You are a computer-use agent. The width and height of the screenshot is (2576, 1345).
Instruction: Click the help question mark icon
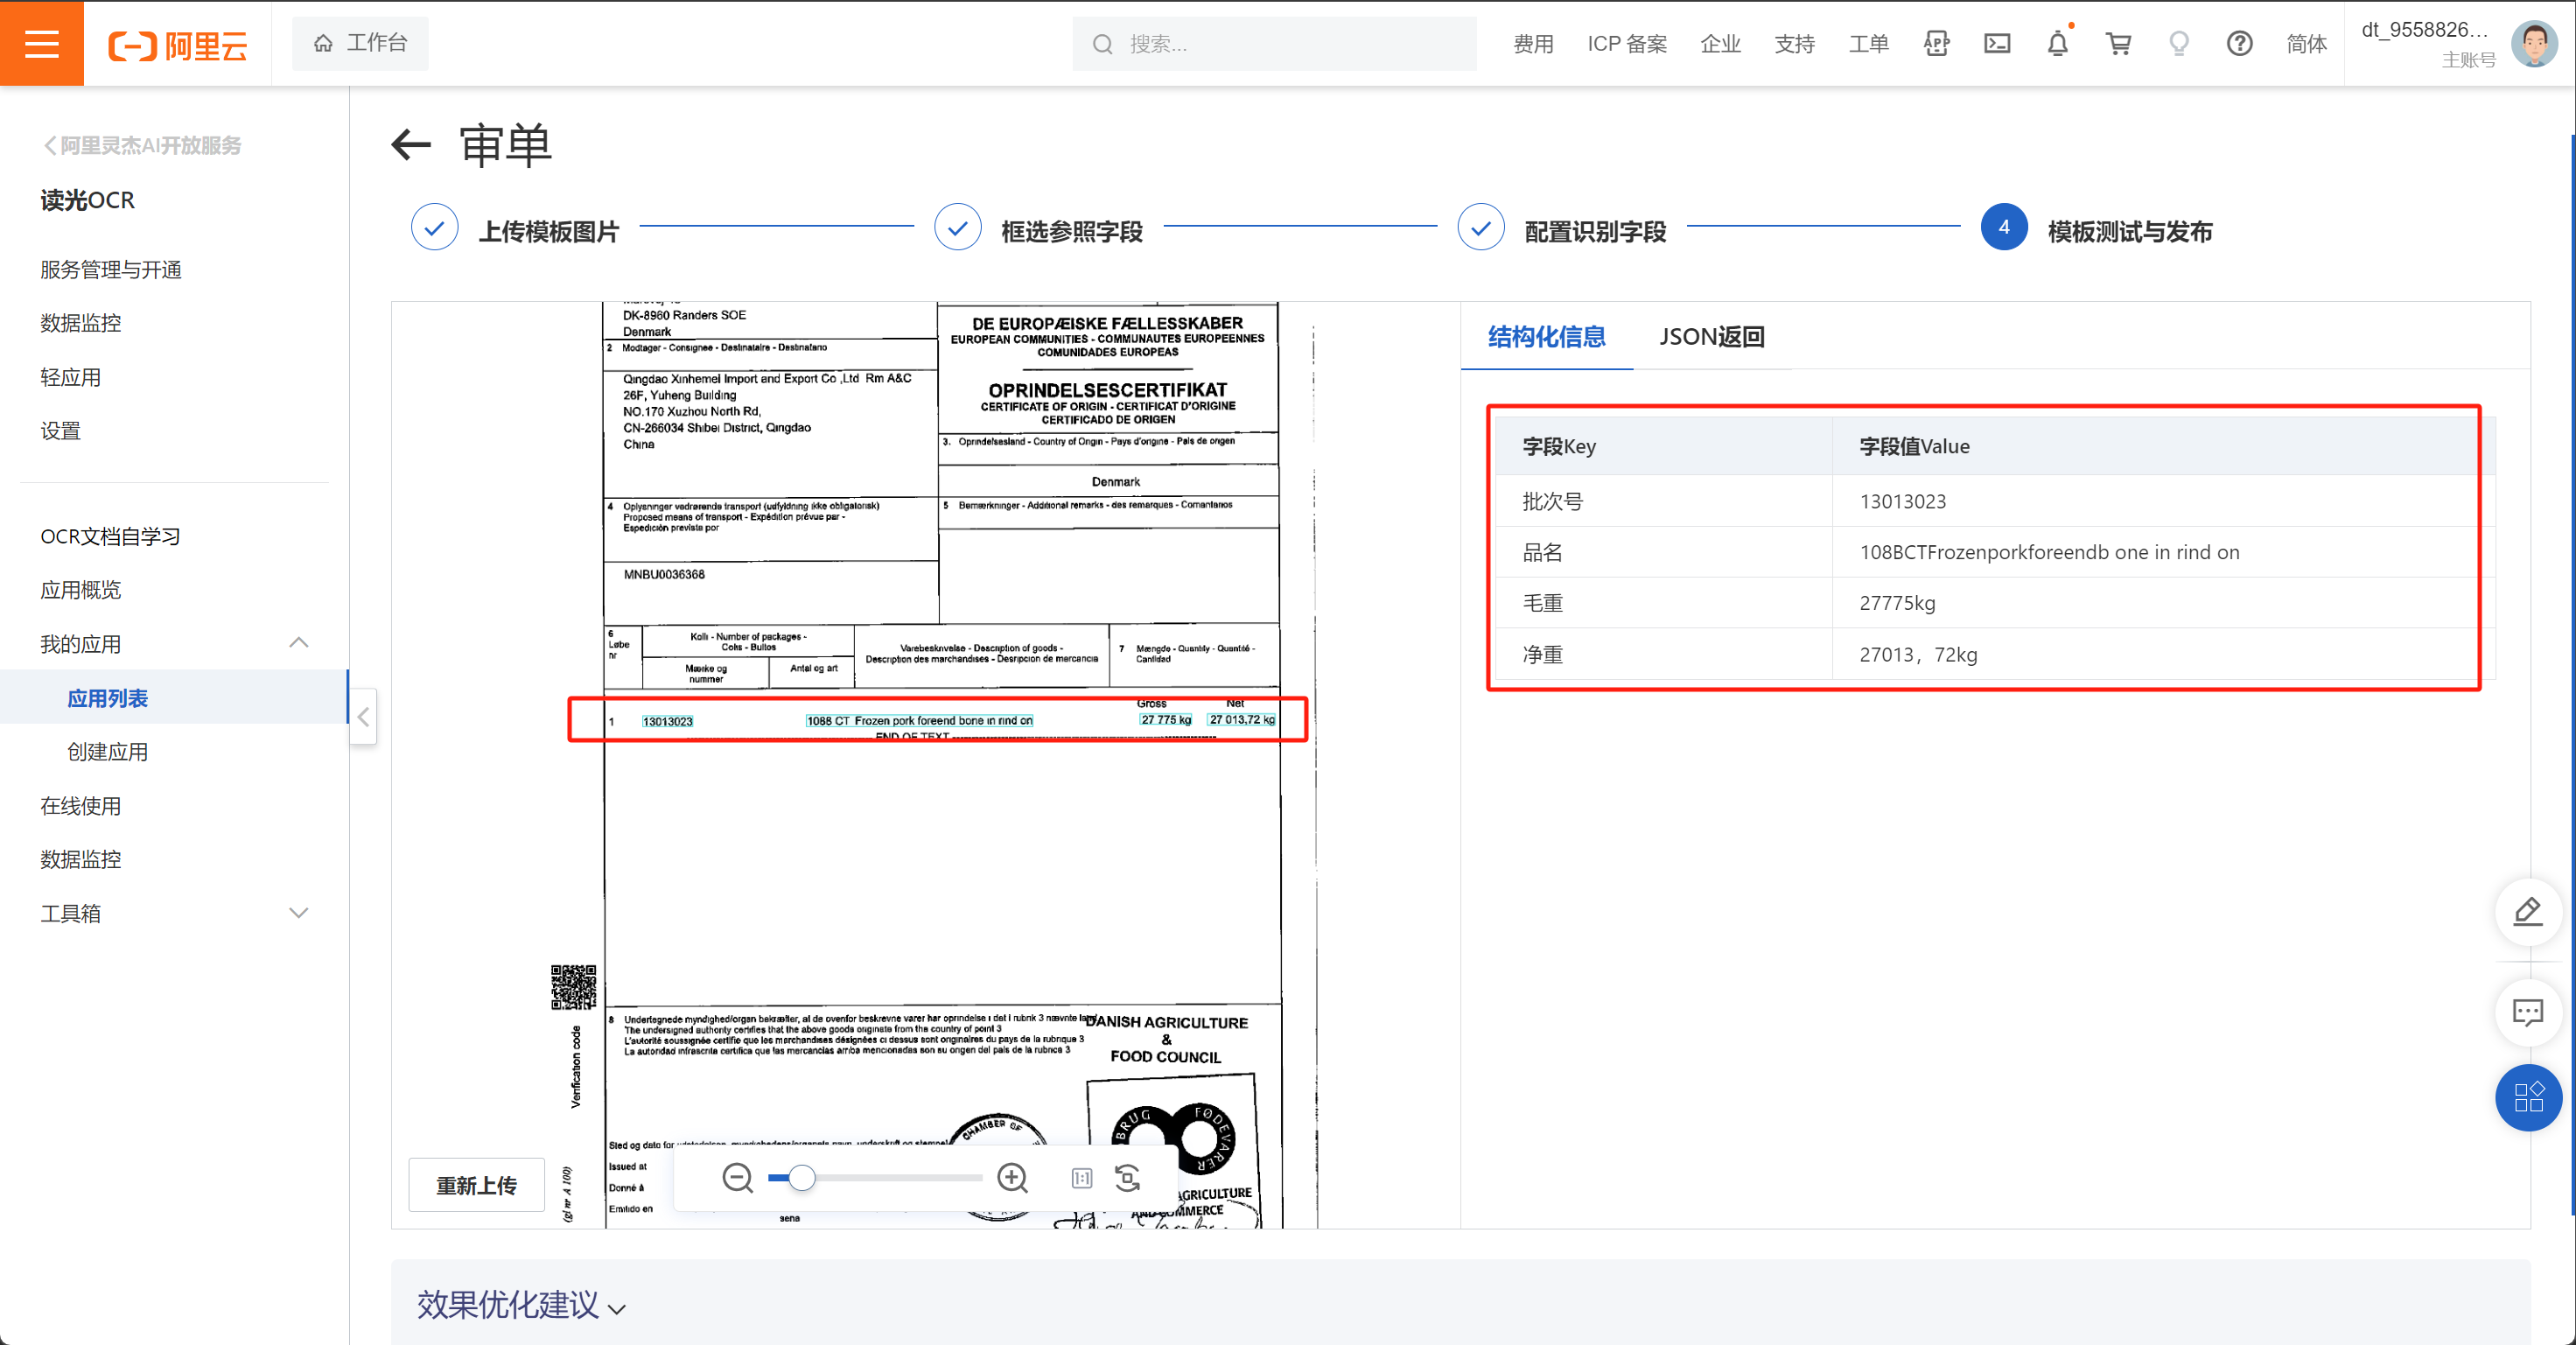2239,43
